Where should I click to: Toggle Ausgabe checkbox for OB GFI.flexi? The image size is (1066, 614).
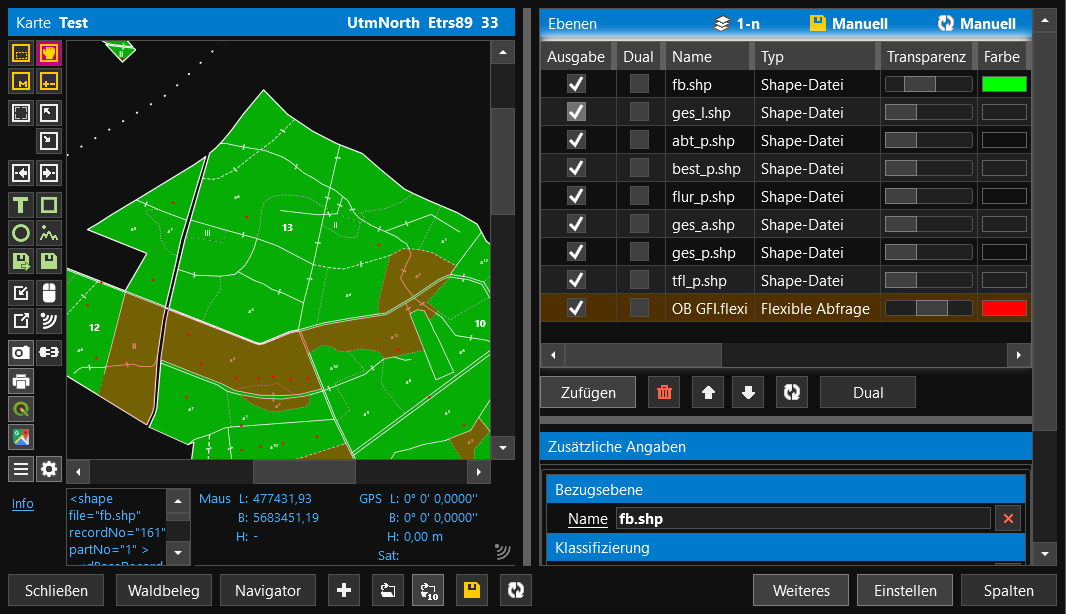(576, 309)
